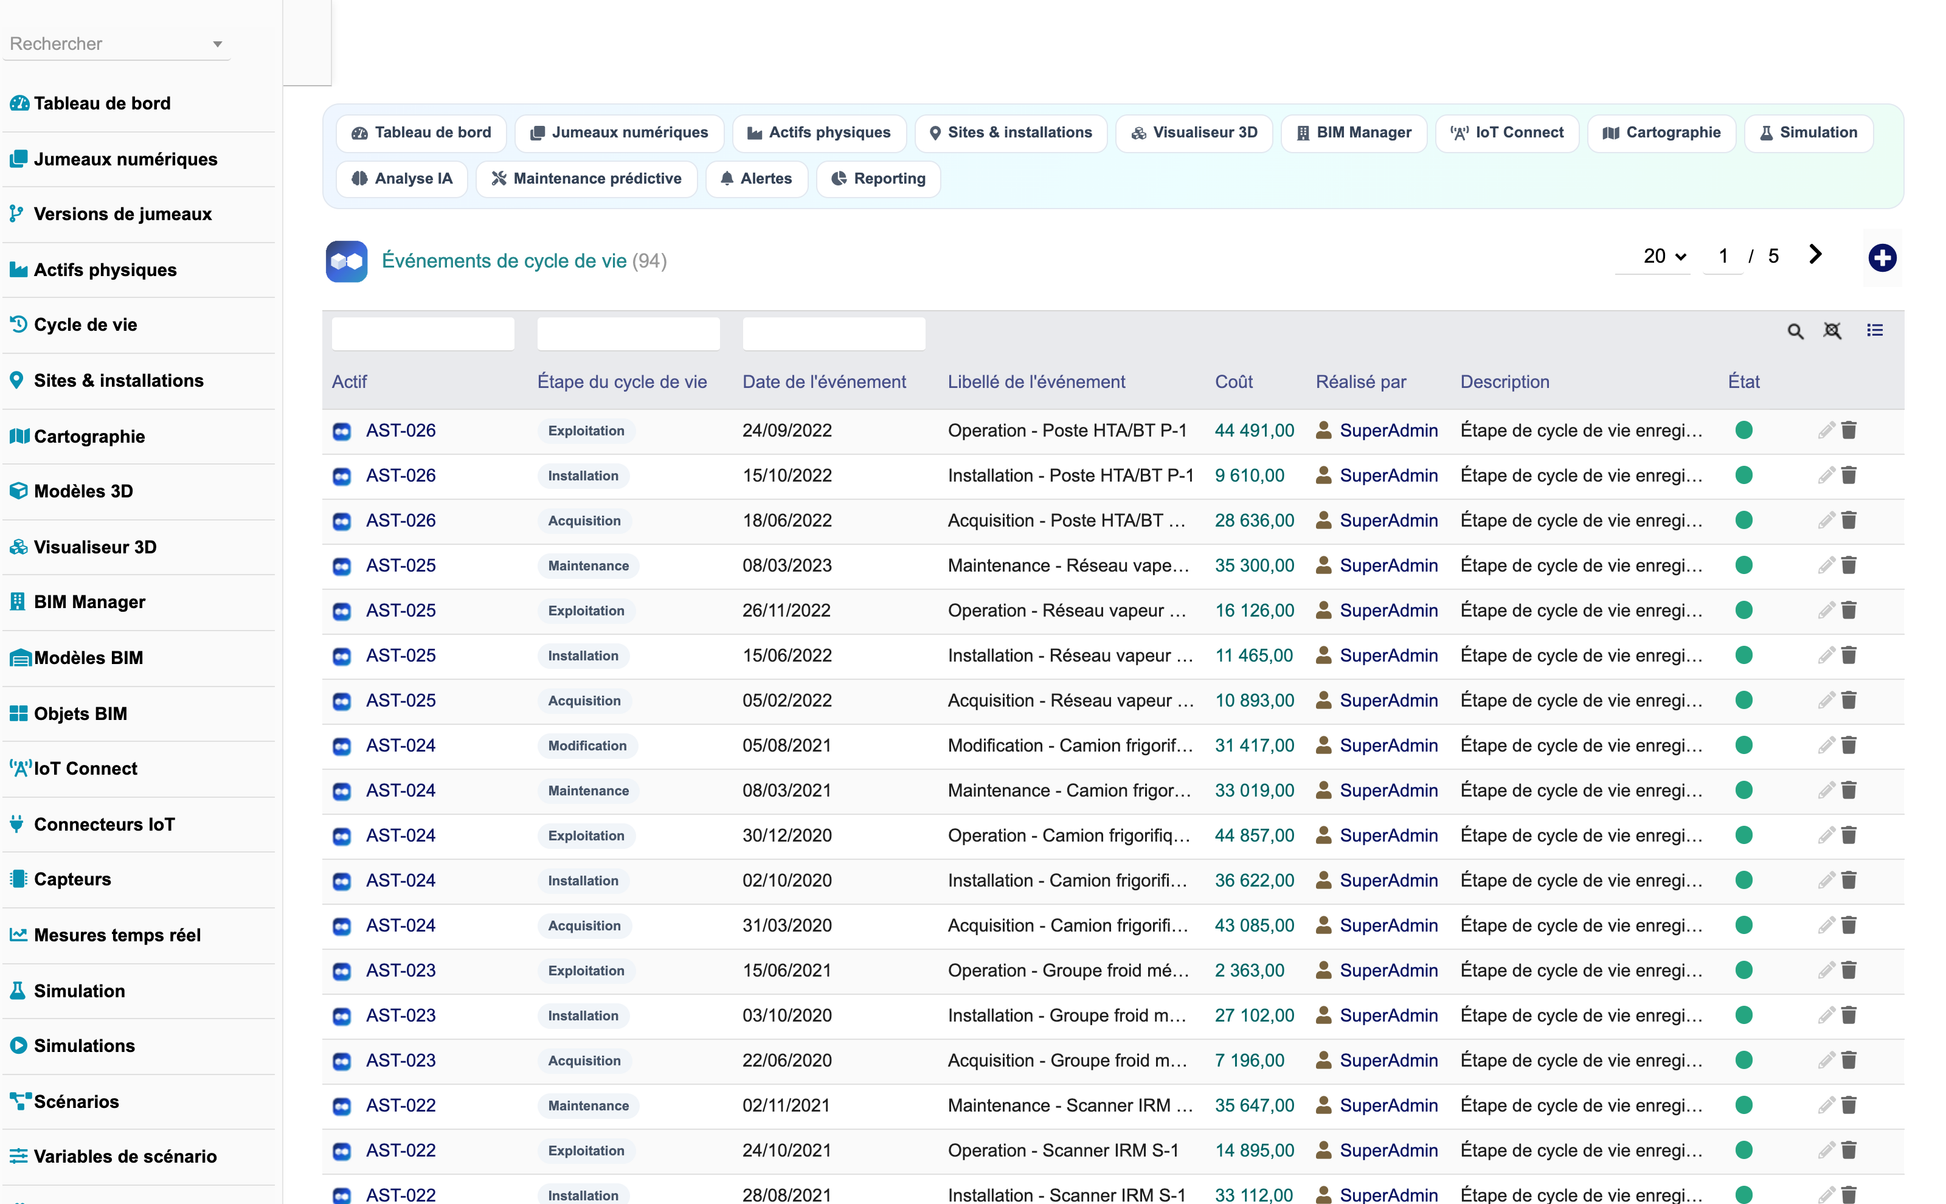Go to Jumeaux numériques in sidebar
Image resolution: width=1946 pixels, height=1204 pixels.
click(125, 159)
